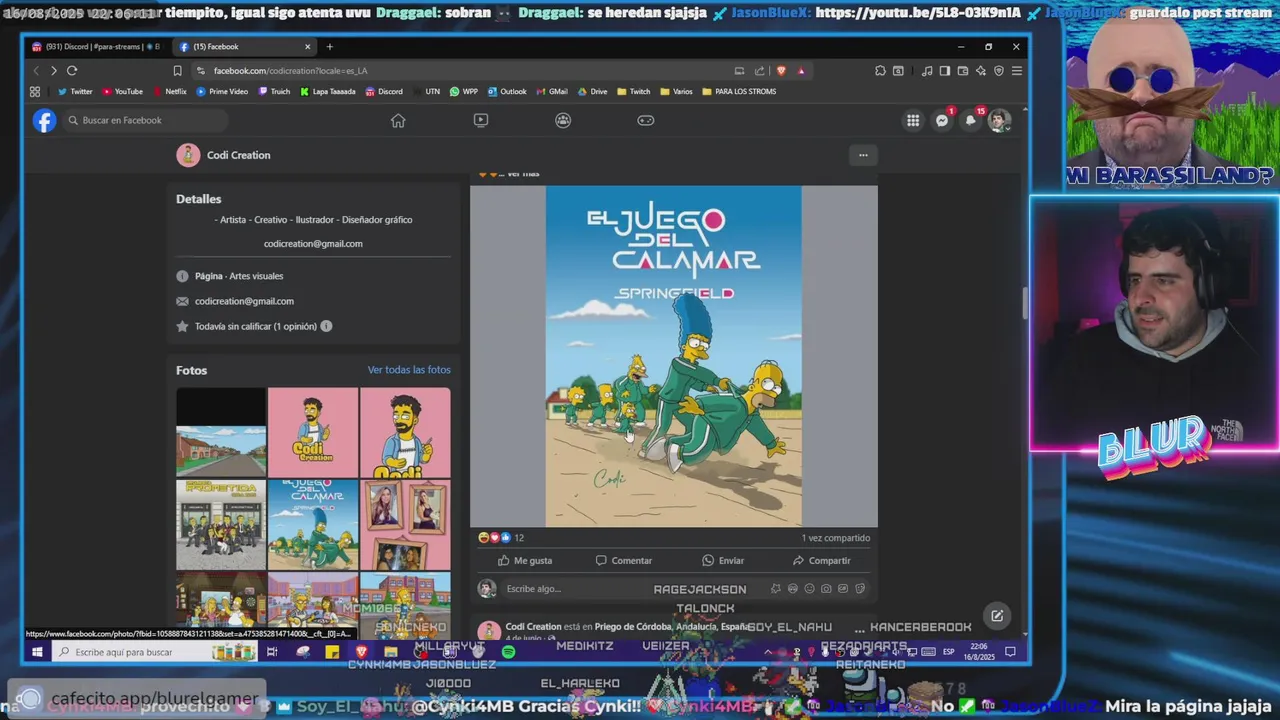Viewport: 1280px width, 720px height.
Task: Click Compartir on the post
Action: coord(821,560)
